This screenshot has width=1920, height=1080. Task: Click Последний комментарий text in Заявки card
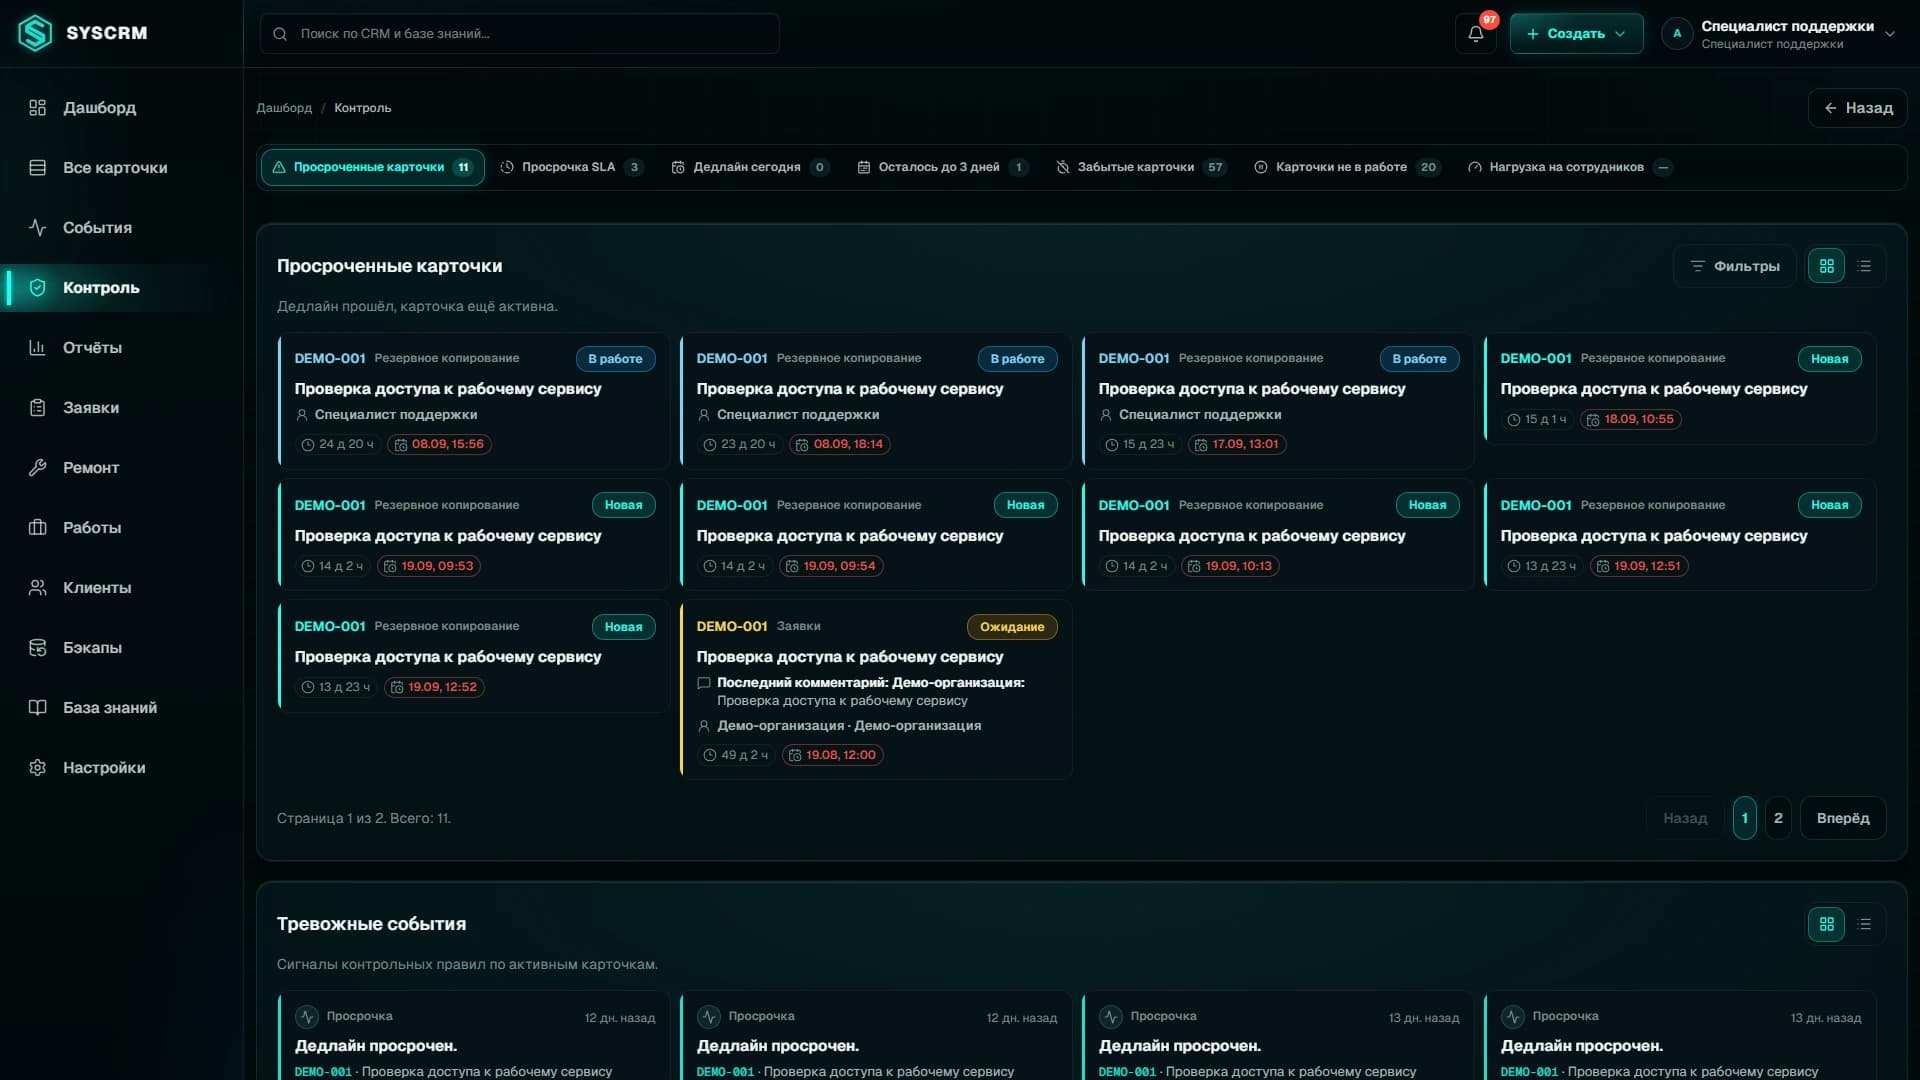tap(870, 683)
